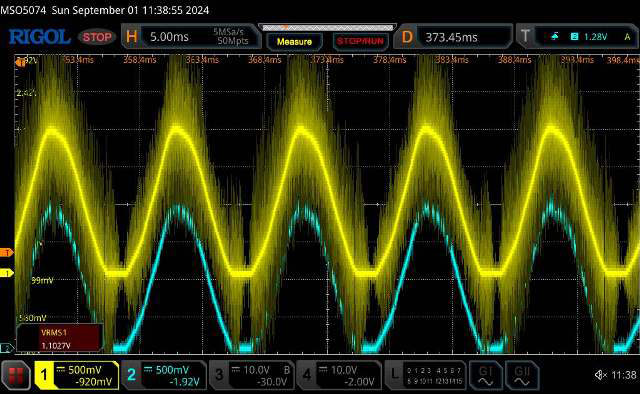This screenshot has height=394, width=640.
Task: Select the VRMS1 measurement result box
Action: coord(59,338)
